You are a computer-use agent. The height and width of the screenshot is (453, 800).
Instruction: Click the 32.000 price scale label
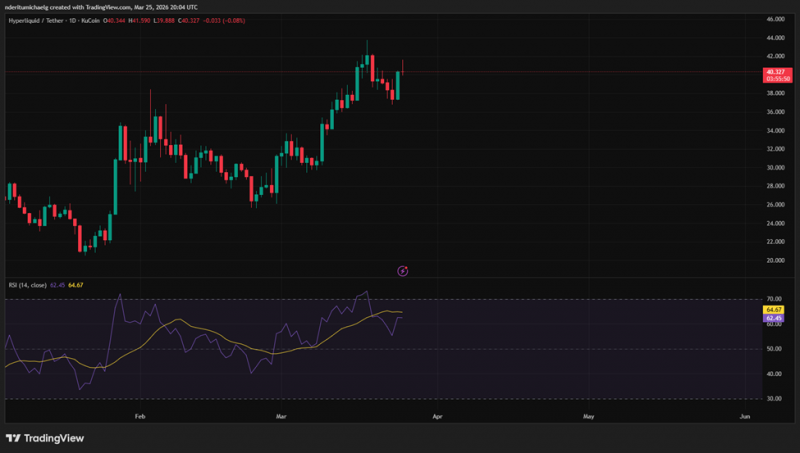776,149
